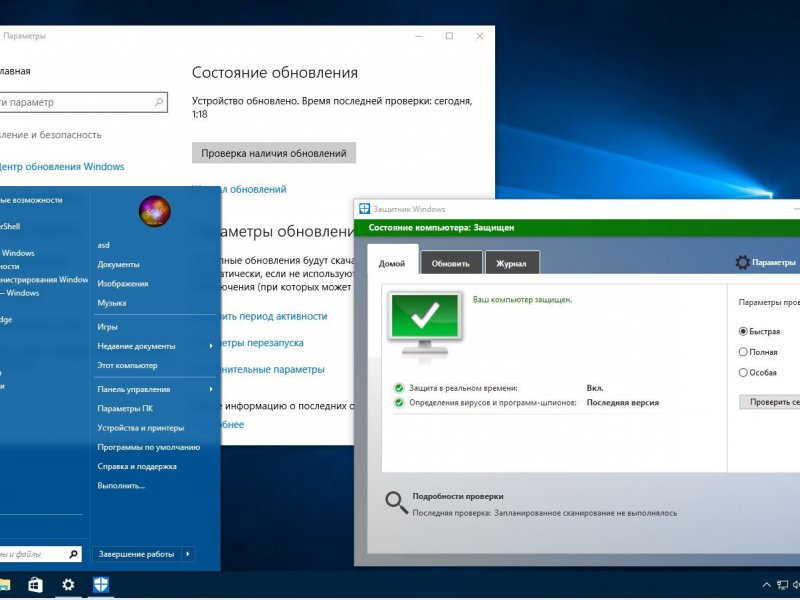Click Состояние обновления heading in Settings

[274, 72]
